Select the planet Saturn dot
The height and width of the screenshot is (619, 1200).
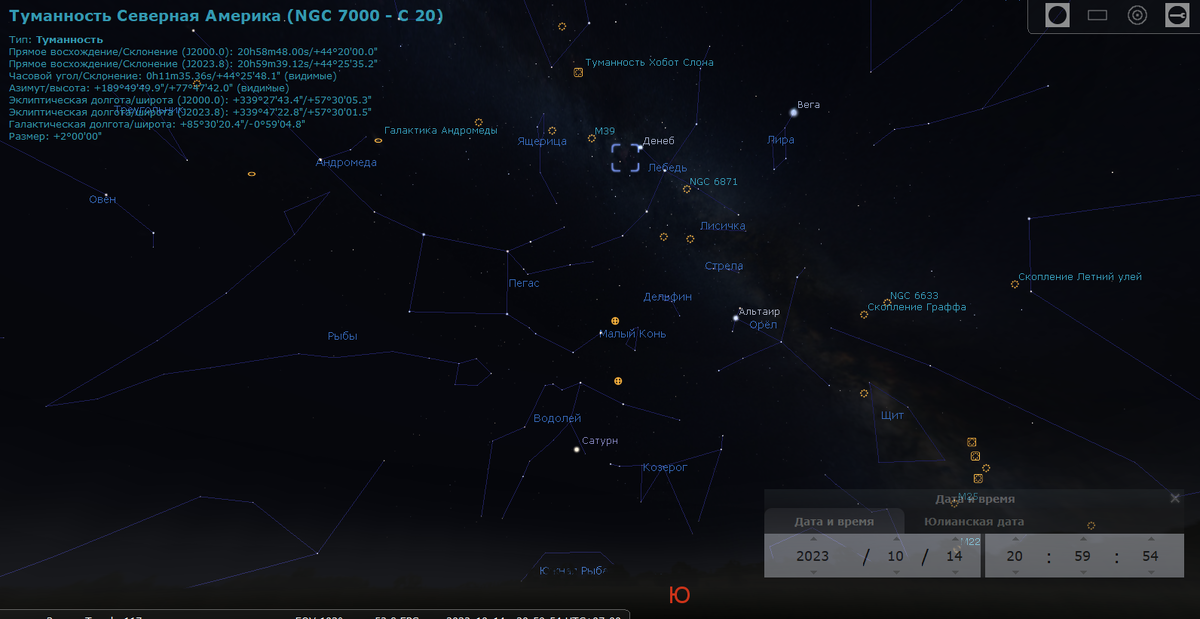(576, 450)
